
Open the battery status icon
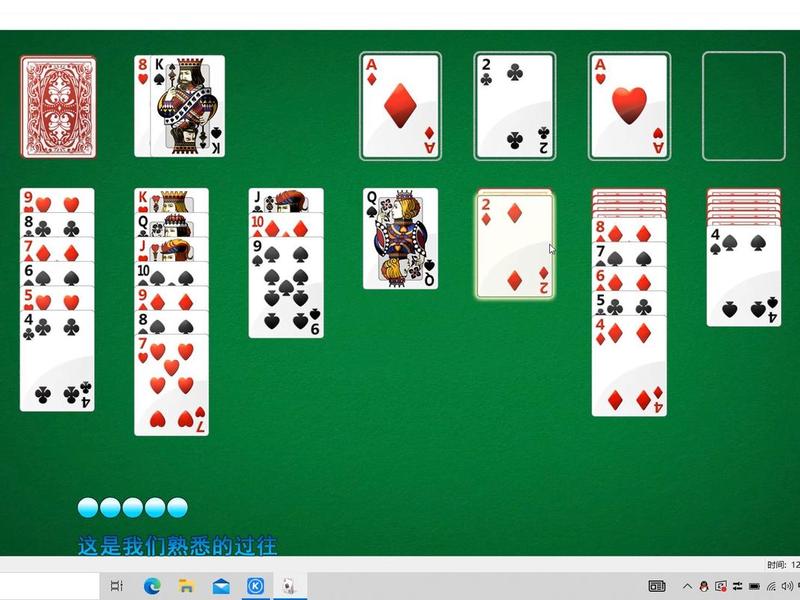pyautogui.click(x=755, y=586)
